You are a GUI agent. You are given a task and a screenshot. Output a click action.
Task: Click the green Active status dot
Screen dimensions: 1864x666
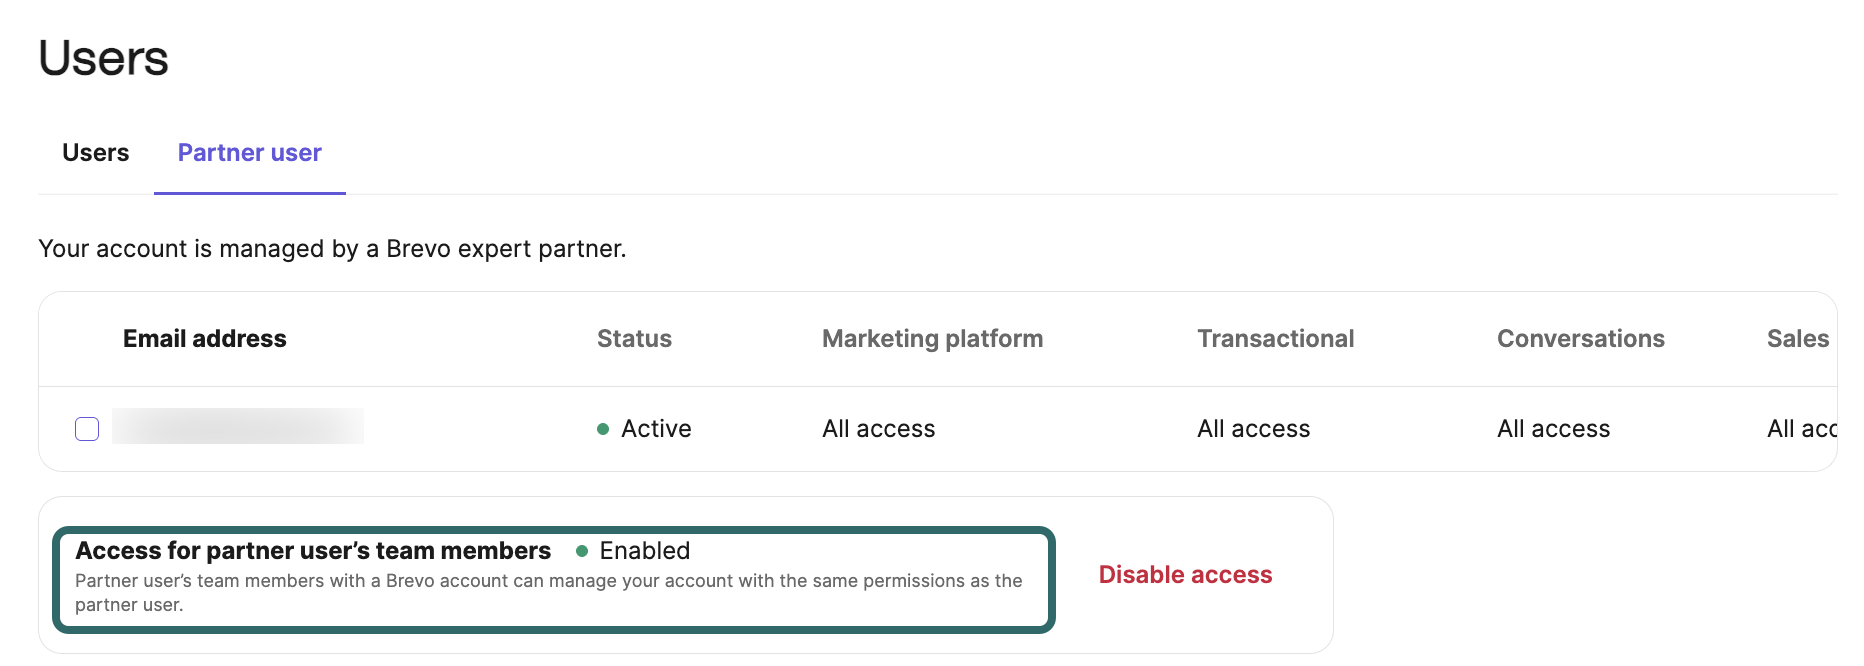click(x=603, y=429)
